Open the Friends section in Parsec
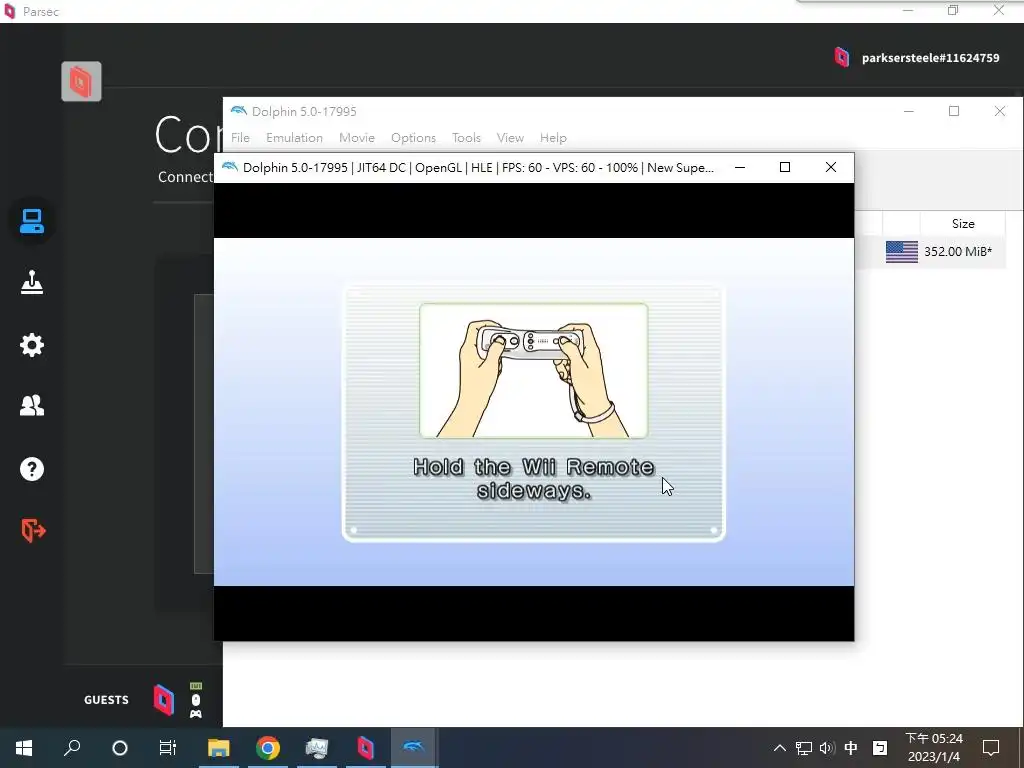 click(31, 406)
